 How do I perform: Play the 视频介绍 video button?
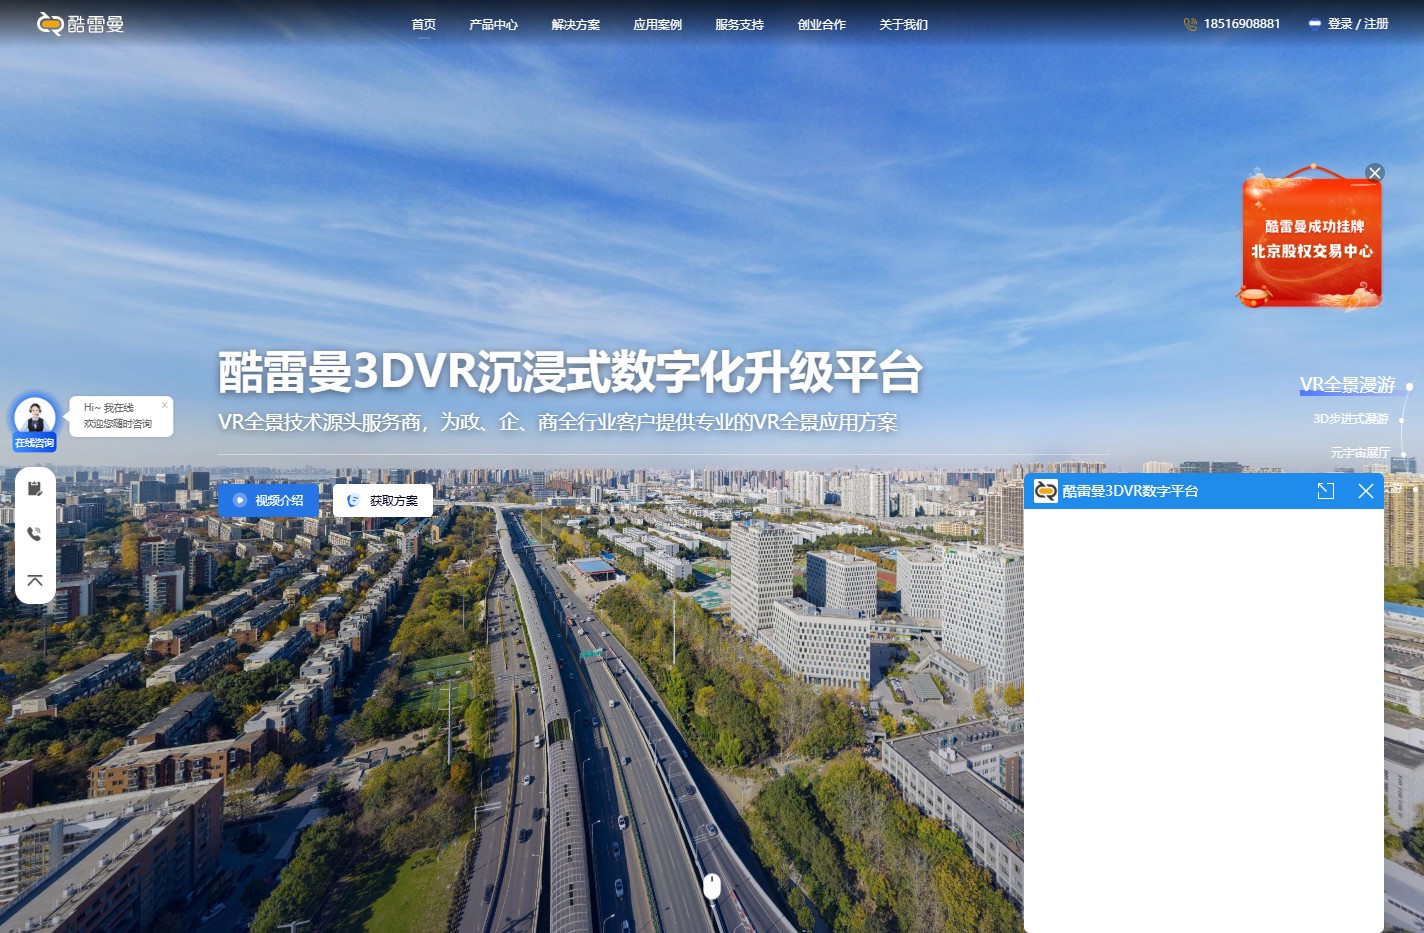tap(268, 500)
